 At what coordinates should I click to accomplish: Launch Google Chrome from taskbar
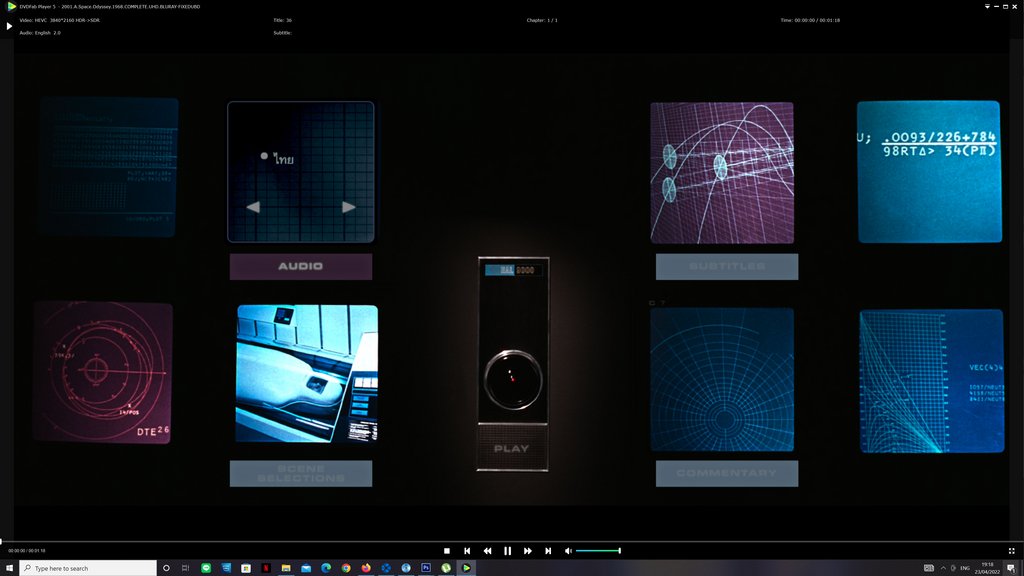(345, 568)
